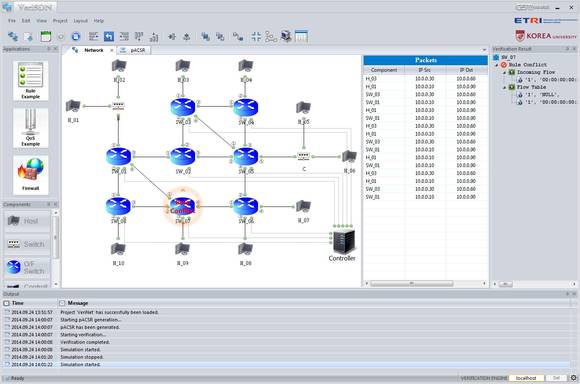This screenshot has width=580, height=384.
Task: Open the Rule Example application
Action: click(30, 80)
